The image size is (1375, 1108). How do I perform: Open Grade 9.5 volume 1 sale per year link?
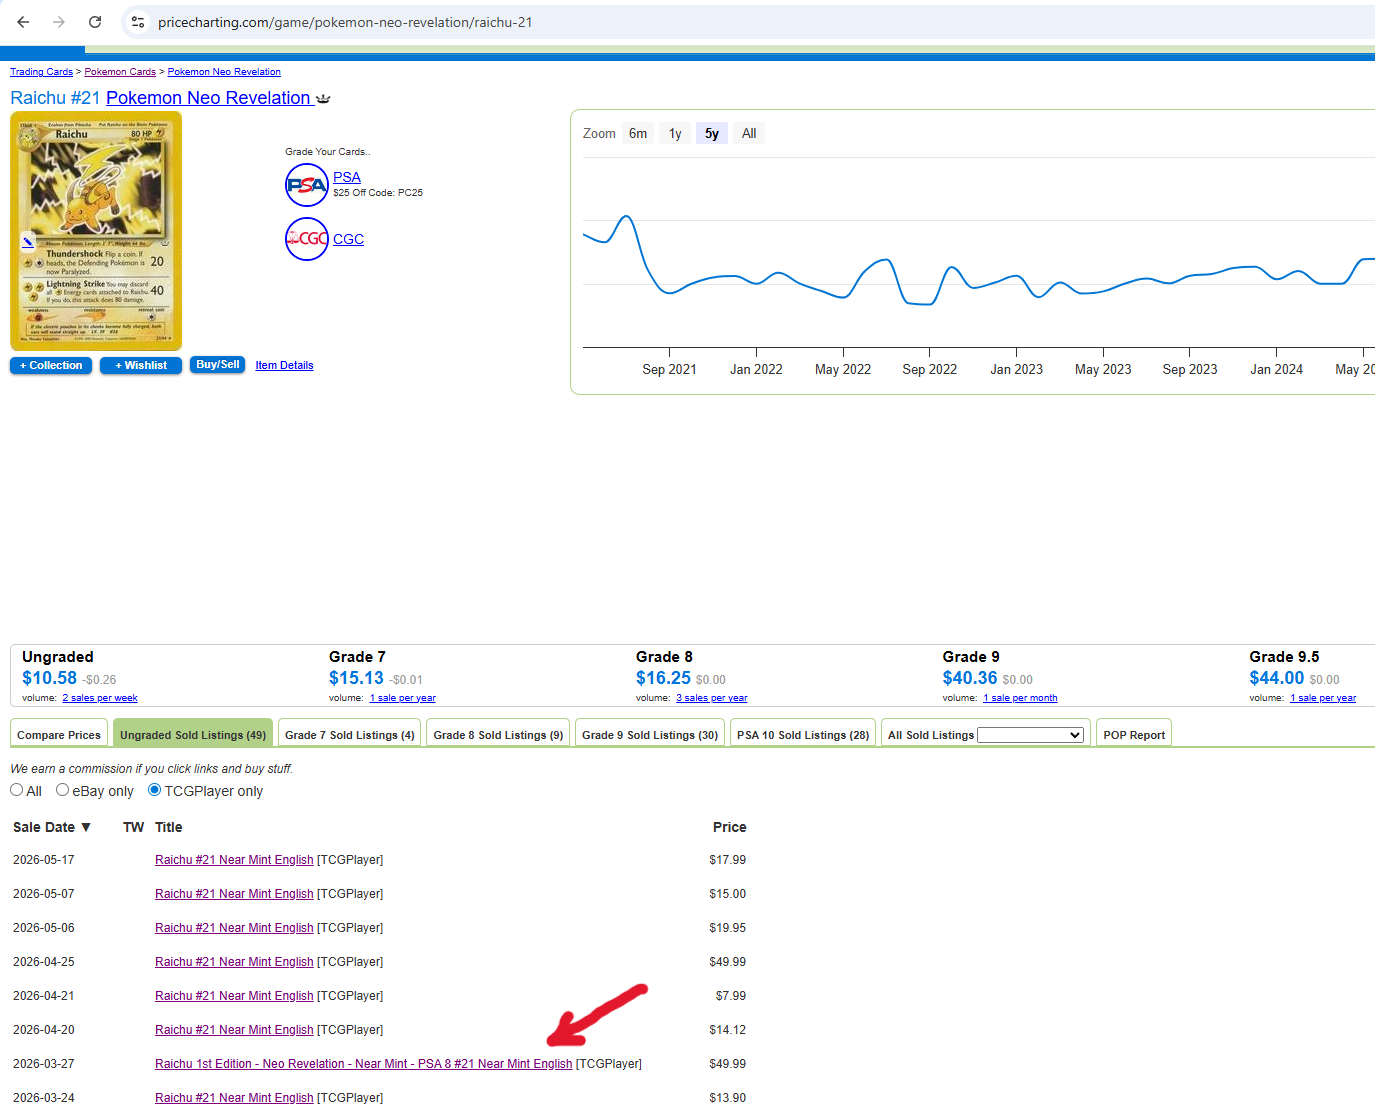[1323, 698]
